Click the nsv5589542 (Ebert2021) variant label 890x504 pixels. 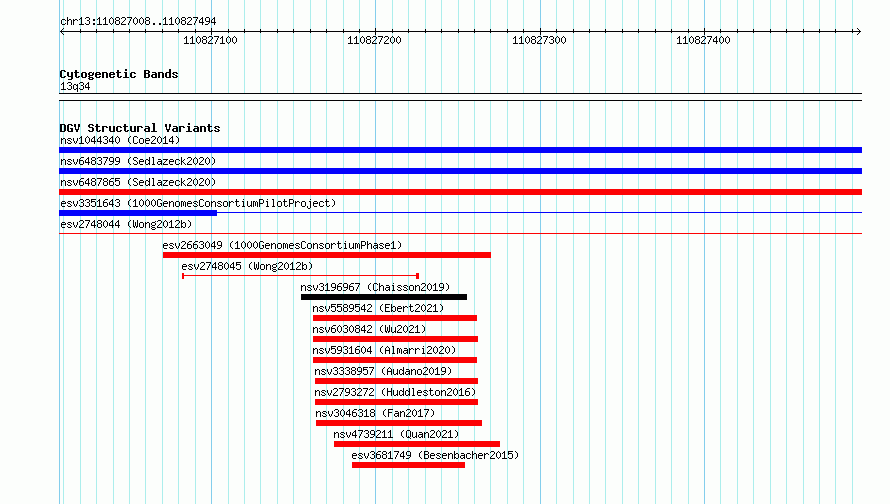[378, 308]
